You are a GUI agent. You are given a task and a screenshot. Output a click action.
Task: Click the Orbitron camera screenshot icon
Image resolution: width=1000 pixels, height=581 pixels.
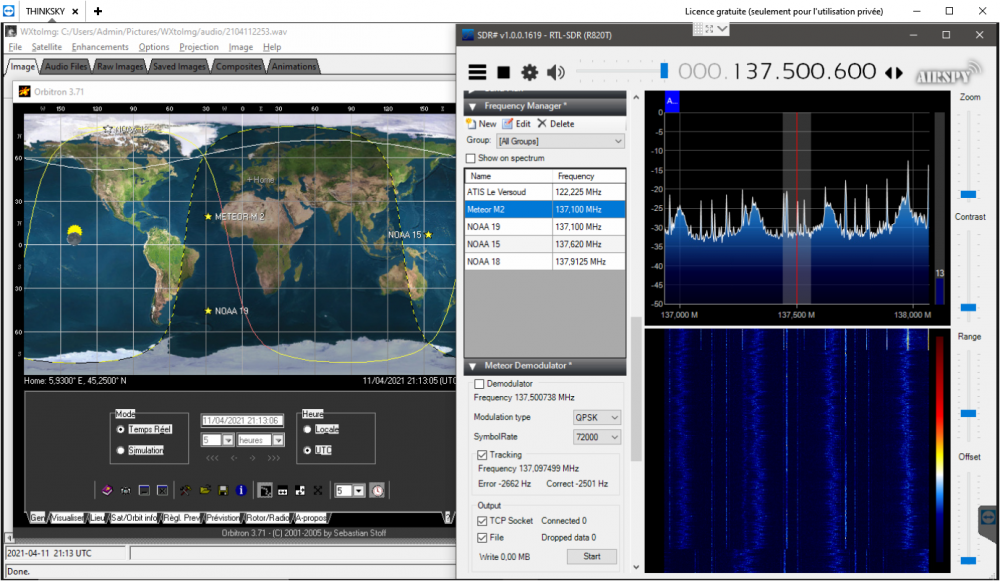pos(126,490)
